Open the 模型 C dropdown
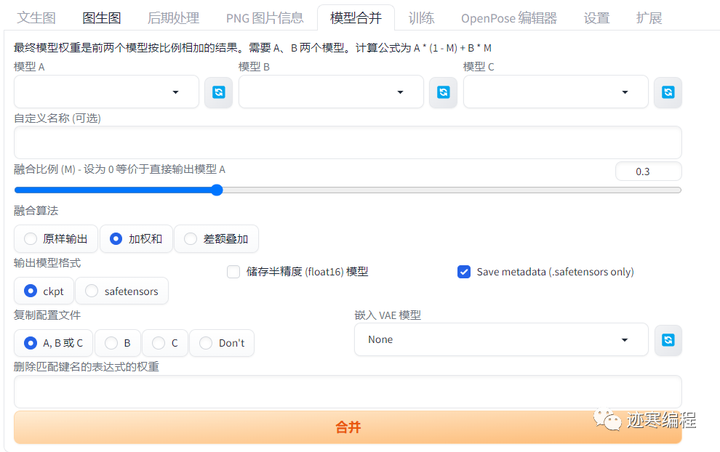This screenshot has height=452, width=720. click(x=556, y=92)
